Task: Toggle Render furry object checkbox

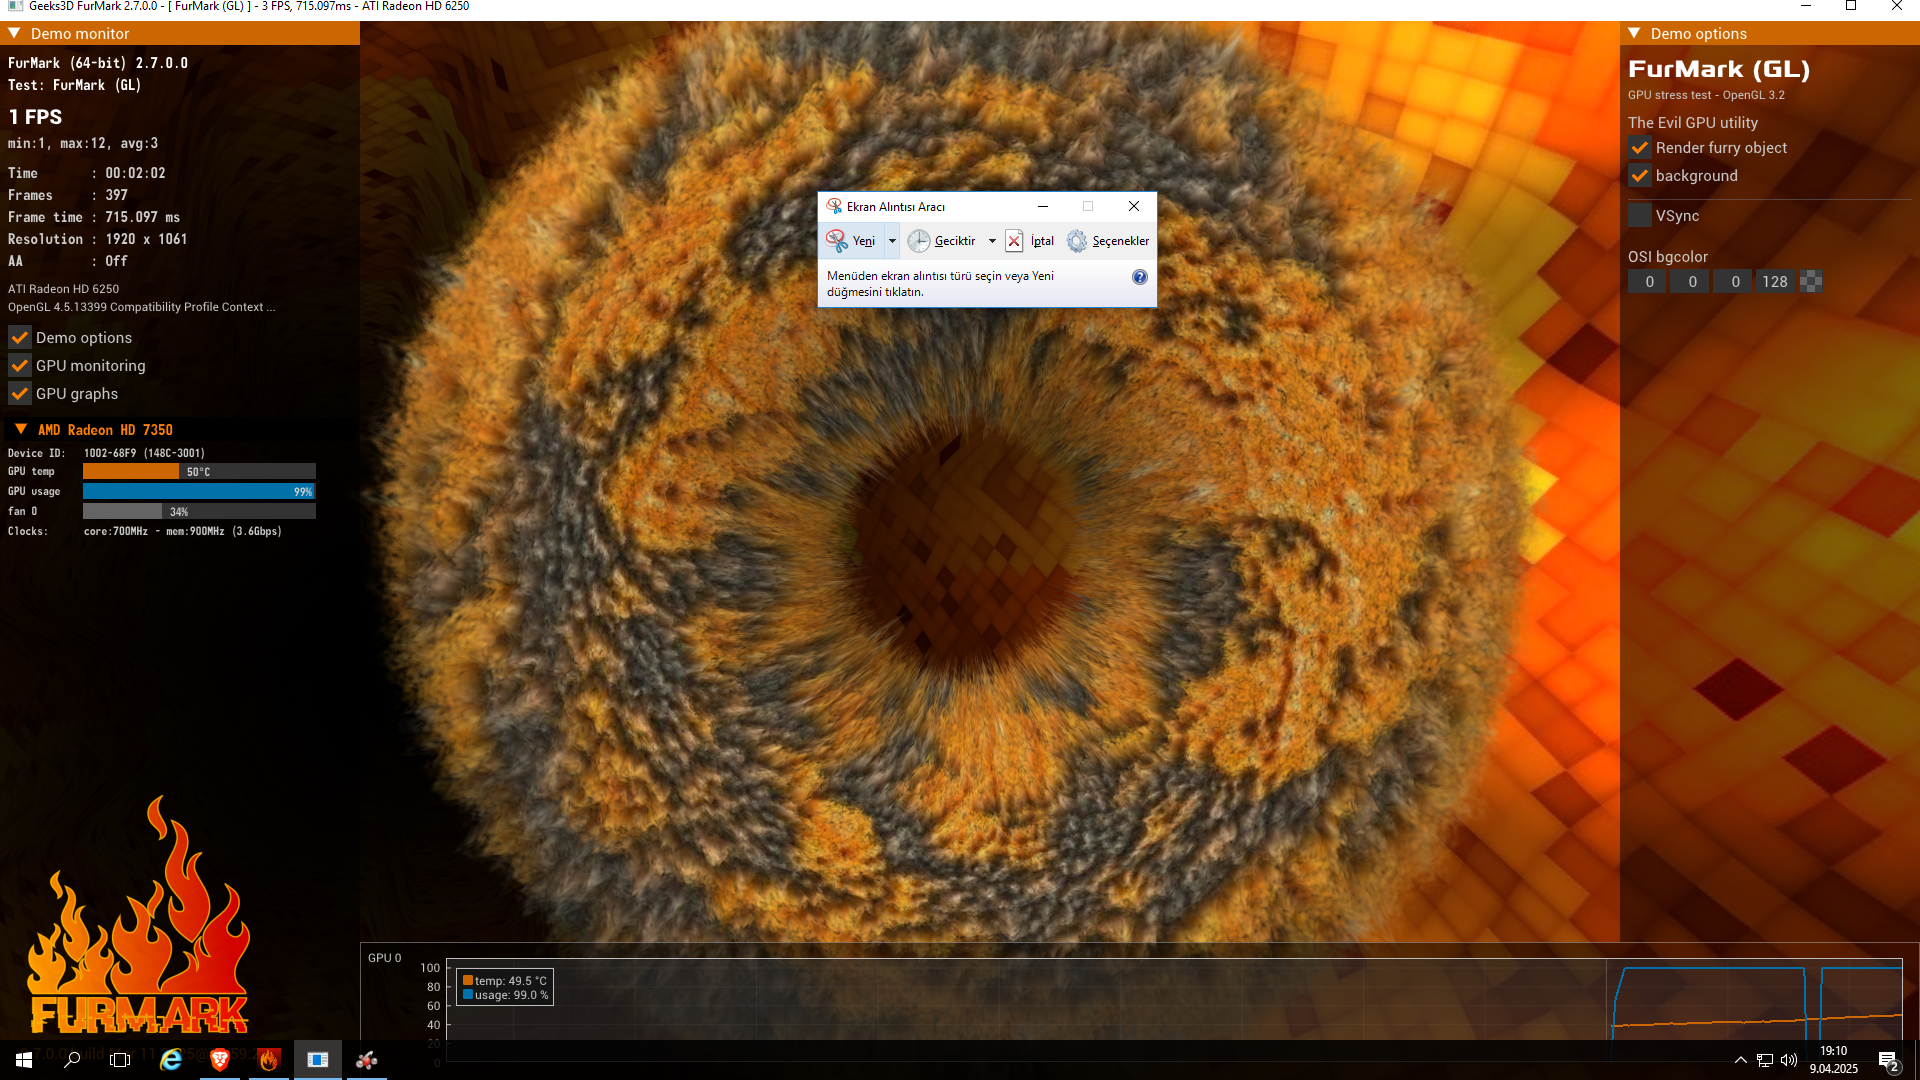Action: tap(1640, 148)
